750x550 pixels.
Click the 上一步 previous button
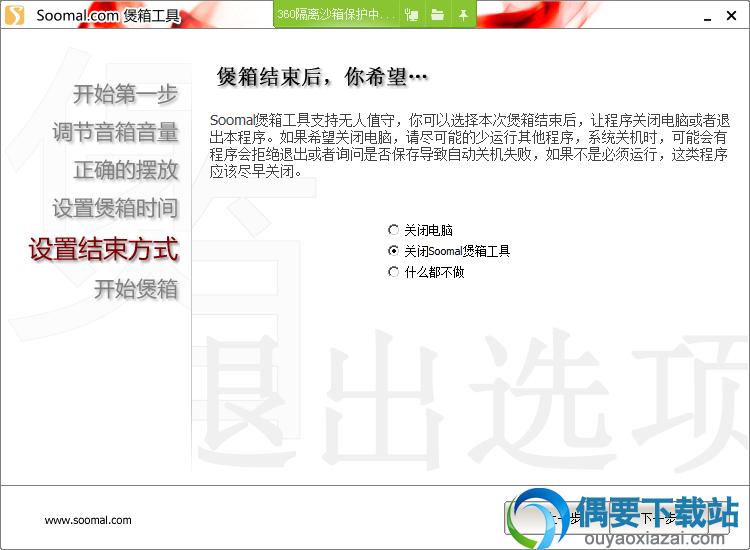[557, 518]
